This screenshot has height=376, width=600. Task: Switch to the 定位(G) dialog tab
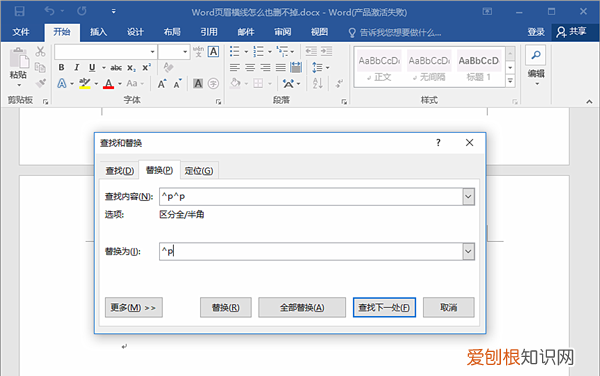(x=199, y=171)
